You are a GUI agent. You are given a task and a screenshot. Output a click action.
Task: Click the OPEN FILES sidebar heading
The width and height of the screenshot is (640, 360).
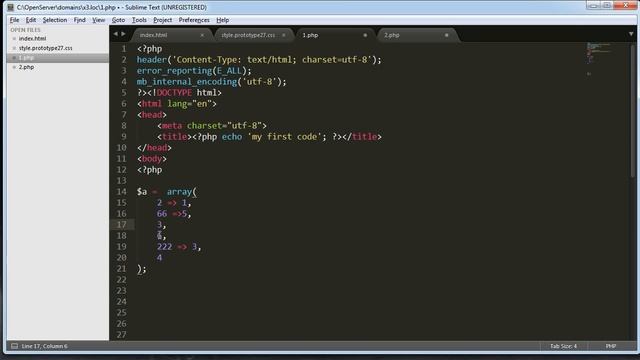tap(25, 30)
